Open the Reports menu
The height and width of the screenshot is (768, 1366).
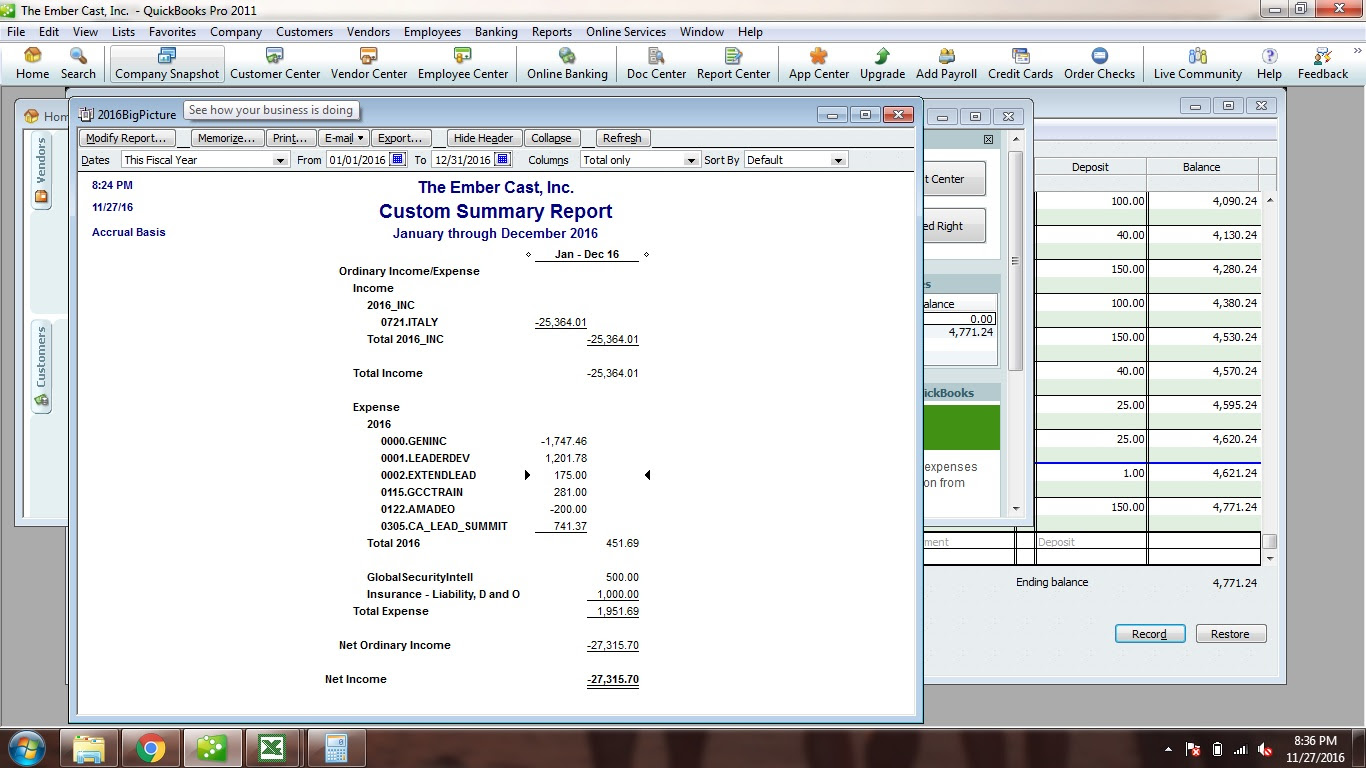(x=552, y=32)
